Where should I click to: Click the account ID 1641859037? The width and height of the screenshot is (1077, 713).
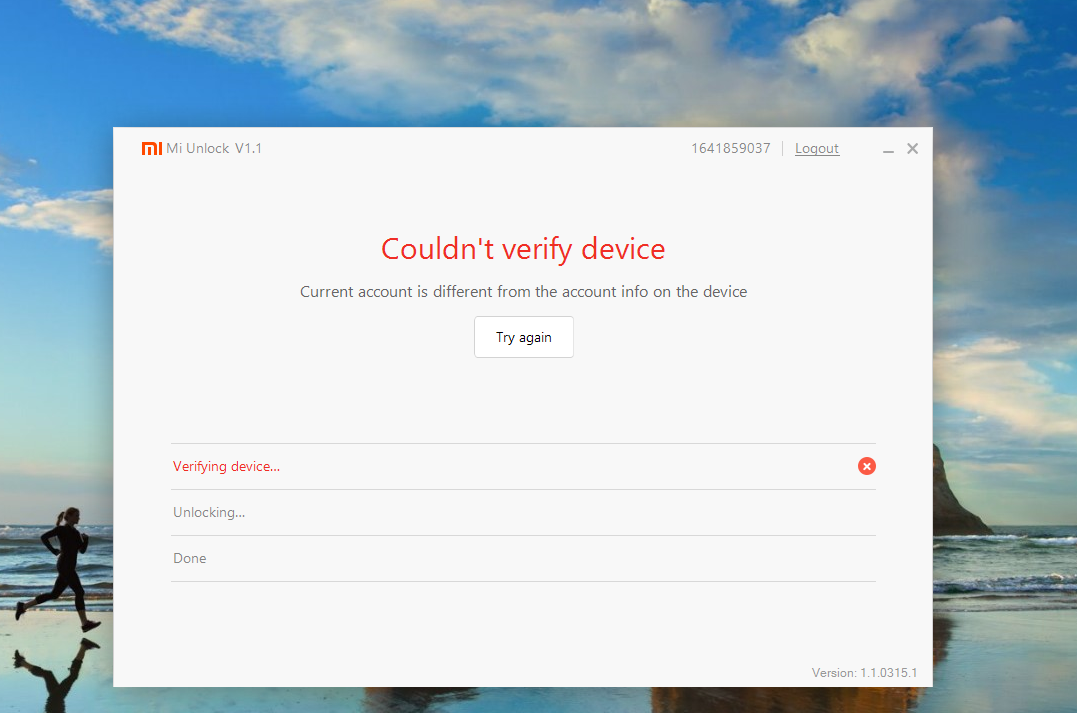731,148
